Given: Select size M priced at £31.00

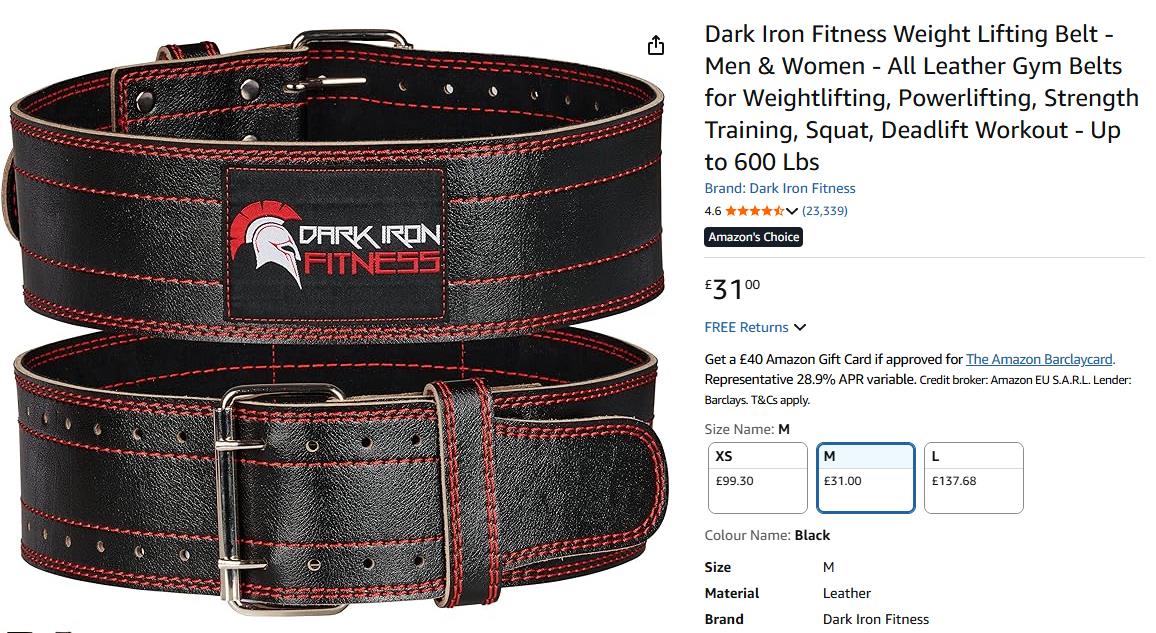Looking at the screenshot, I should point(866,478).
